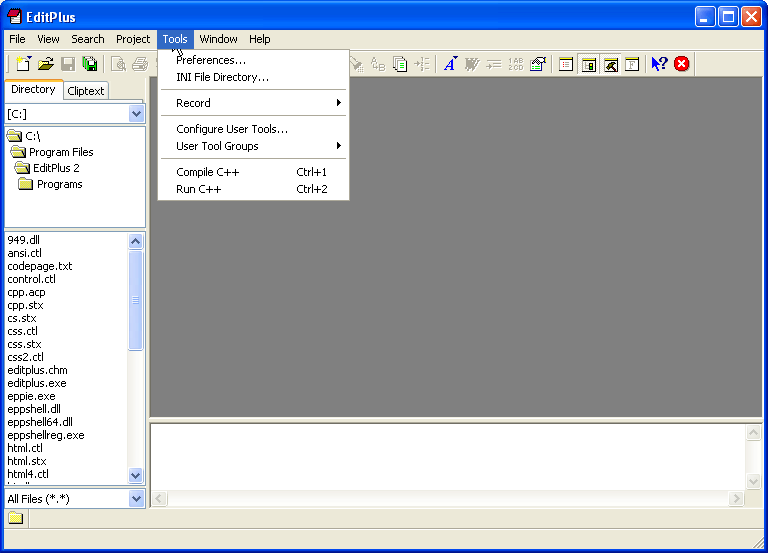Click the Preferences checklist toolbar icon
This screenshot has height=553, width=768.
(x=538, y=64)
